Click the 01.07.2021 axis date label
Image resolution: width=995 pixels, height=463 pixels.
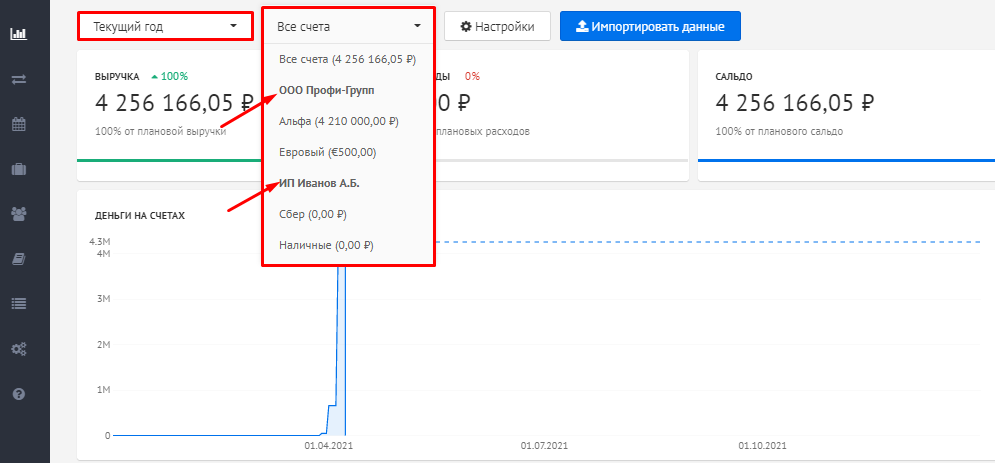pyautogui.click(x=545, y=446)
